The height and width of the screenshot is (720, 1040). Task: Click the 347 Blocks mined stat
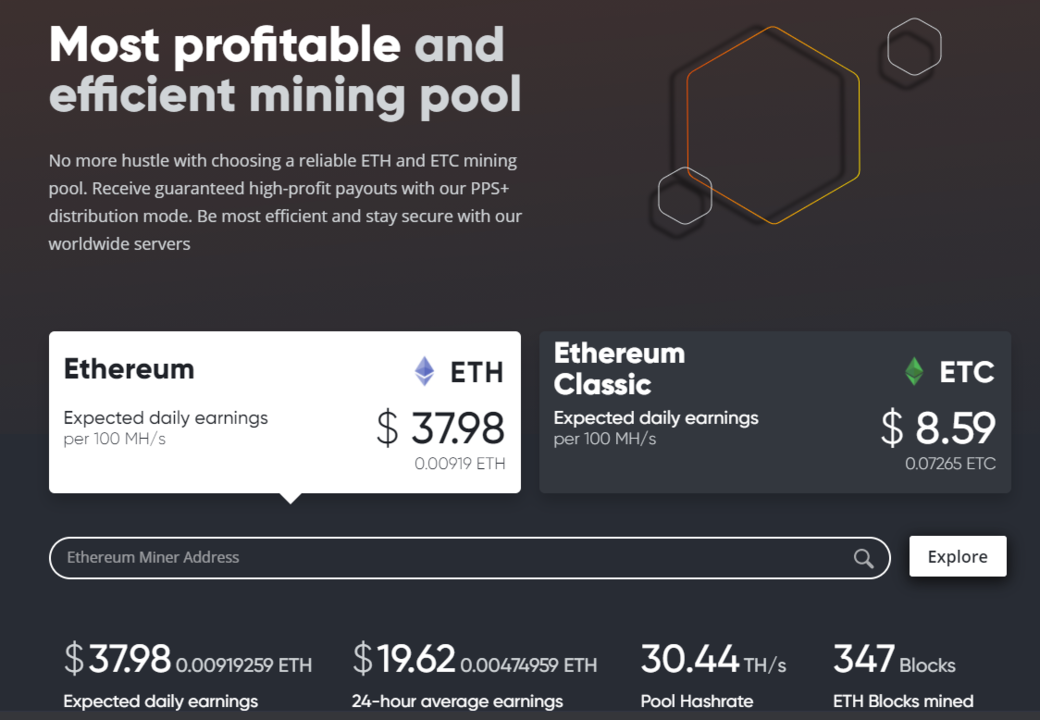click(x=894, y=660)
